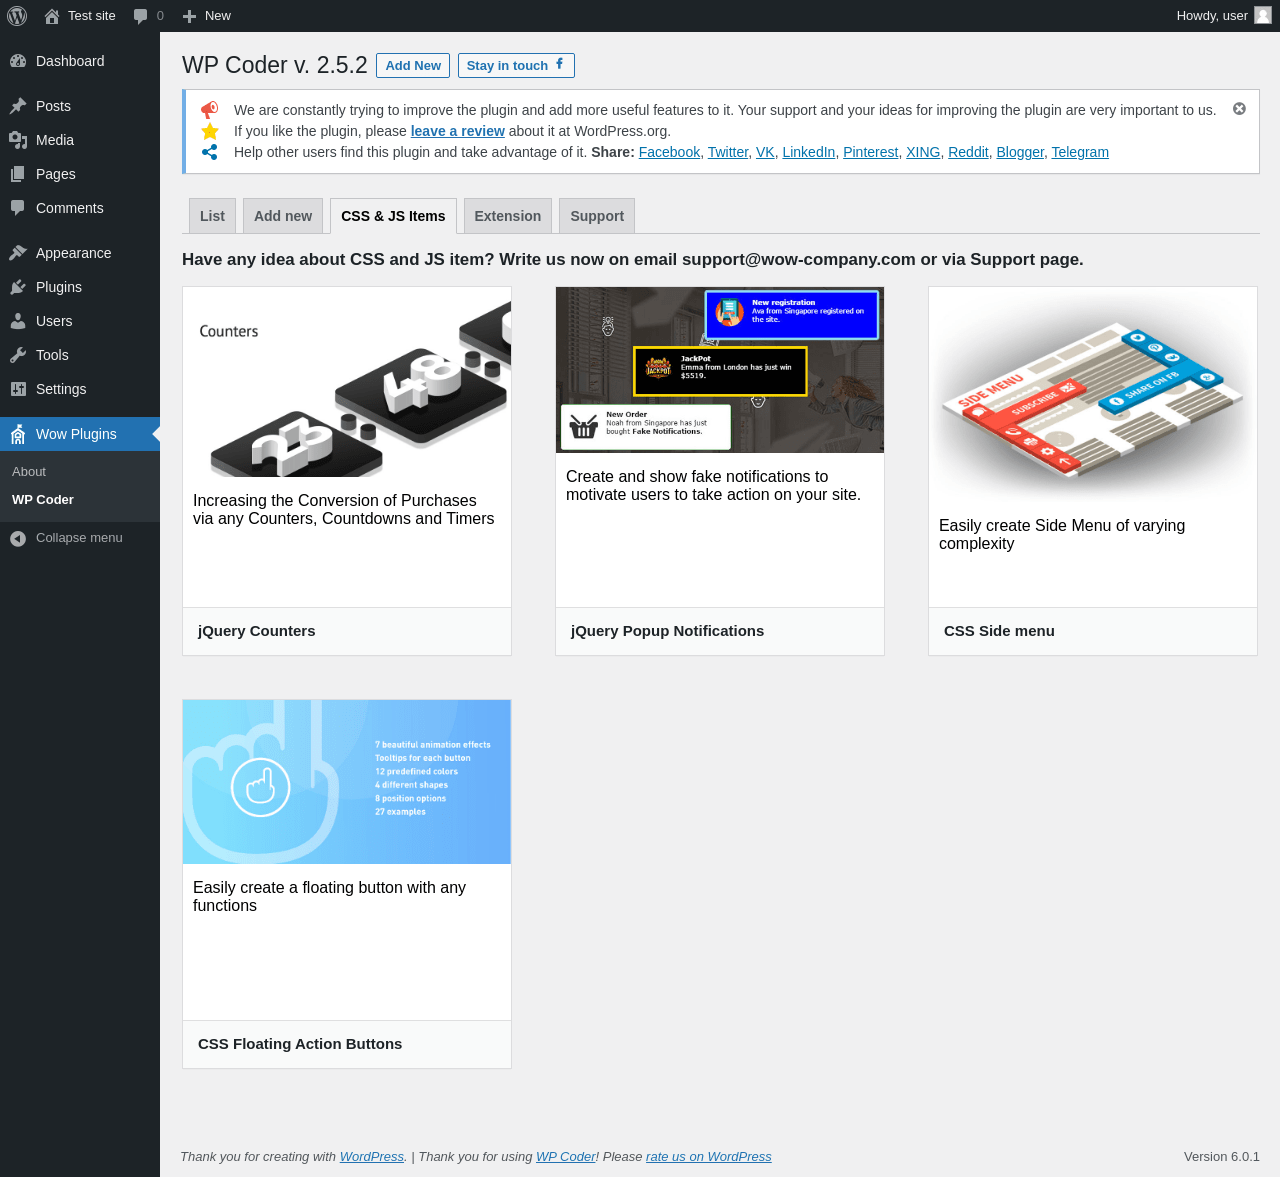Open the Test site home icon

coord(52,16)
